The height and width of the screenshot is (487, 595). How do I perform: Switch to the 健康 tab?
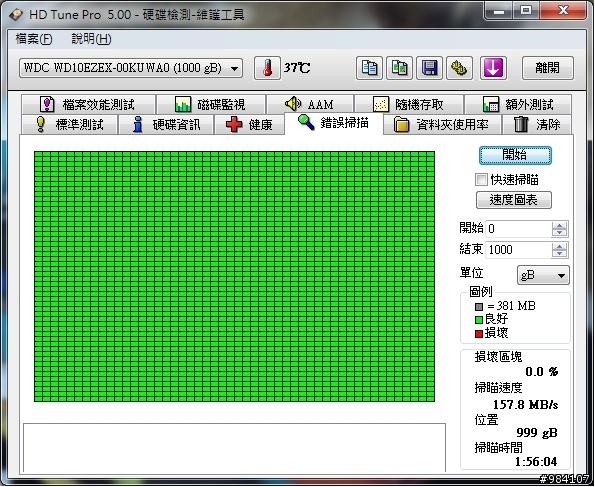click(249, 125)
